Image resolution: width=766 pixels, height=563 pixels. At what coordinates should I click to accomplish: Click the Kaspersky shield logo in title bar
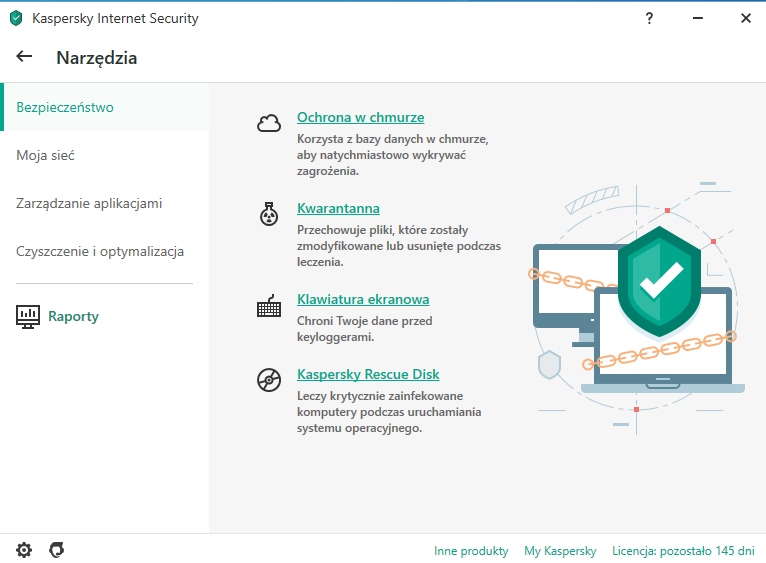pyautogui.click(x=16, y=19)
